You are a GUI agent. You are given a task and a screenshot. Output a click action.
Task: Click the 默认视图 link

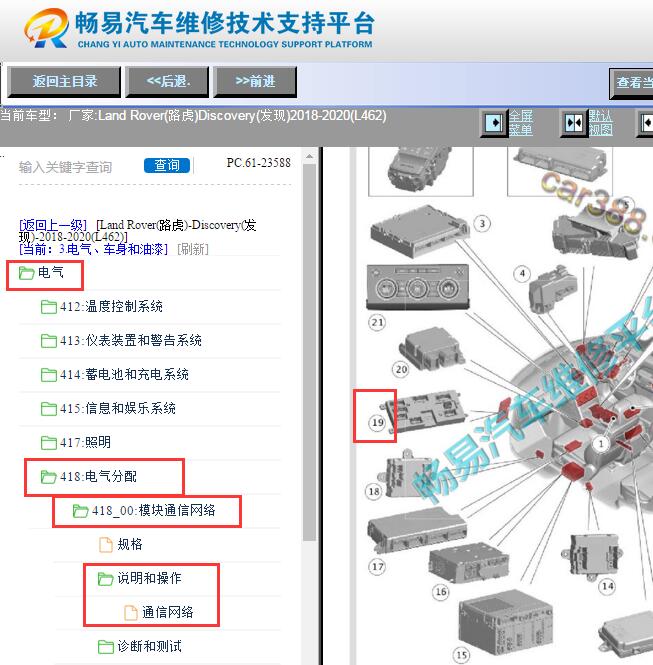pos(600,123)
